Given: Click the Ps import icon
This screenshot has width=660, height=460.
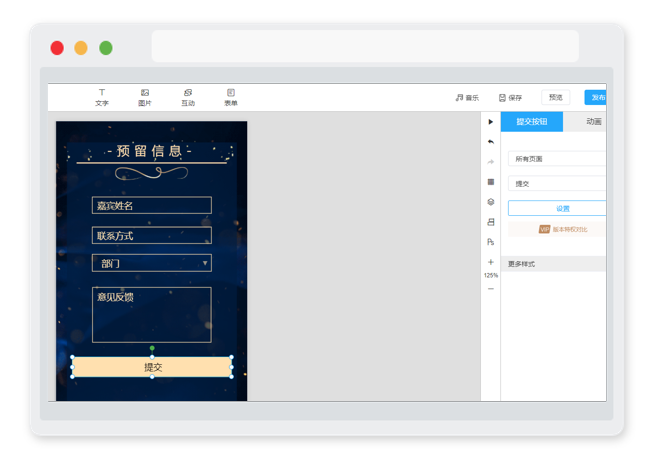Looking at the screenshot, I should click(x=490, y=242).
